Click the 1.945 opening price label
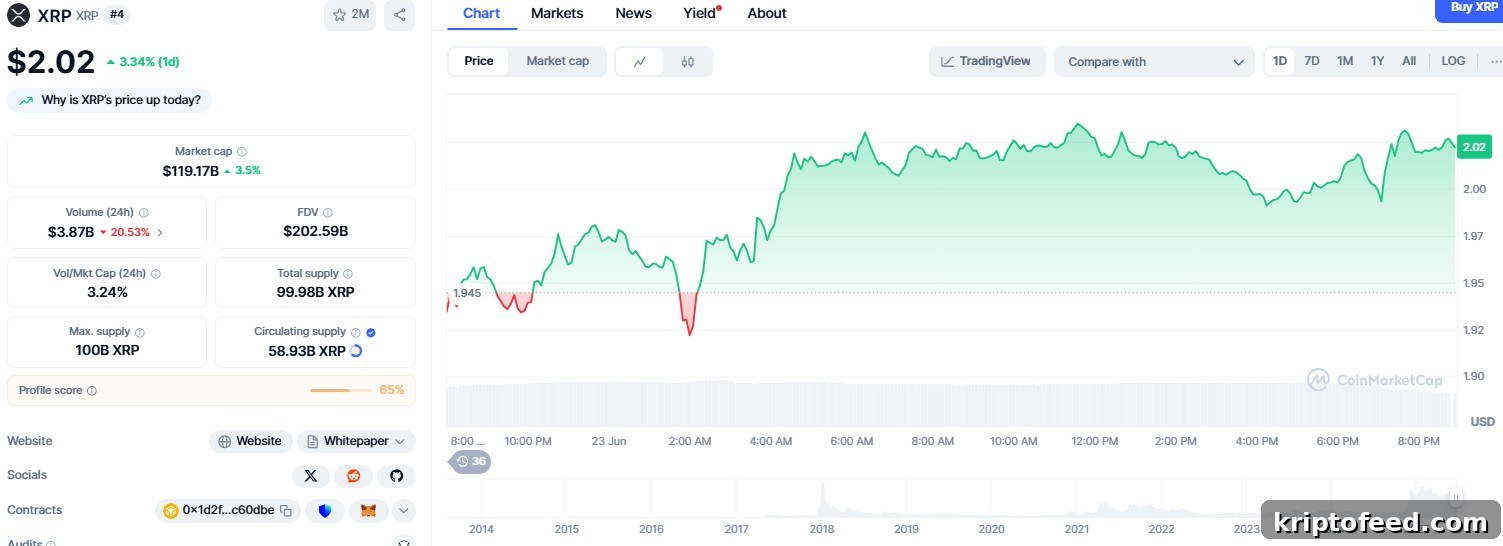Image resolution: width=1503 pixels, height=546 pixels. [466, 293]
